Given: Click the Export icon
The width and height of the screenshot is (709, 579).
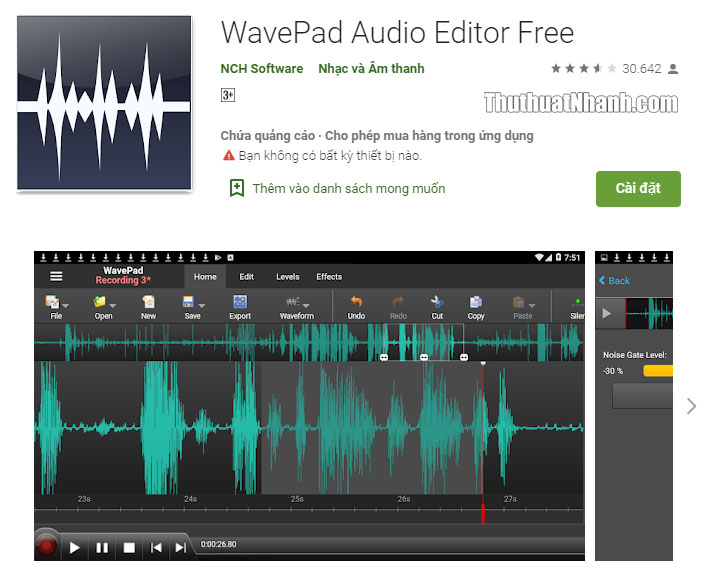Looking at the screenshot, I should pyautogui.click(x=240, y=301).
